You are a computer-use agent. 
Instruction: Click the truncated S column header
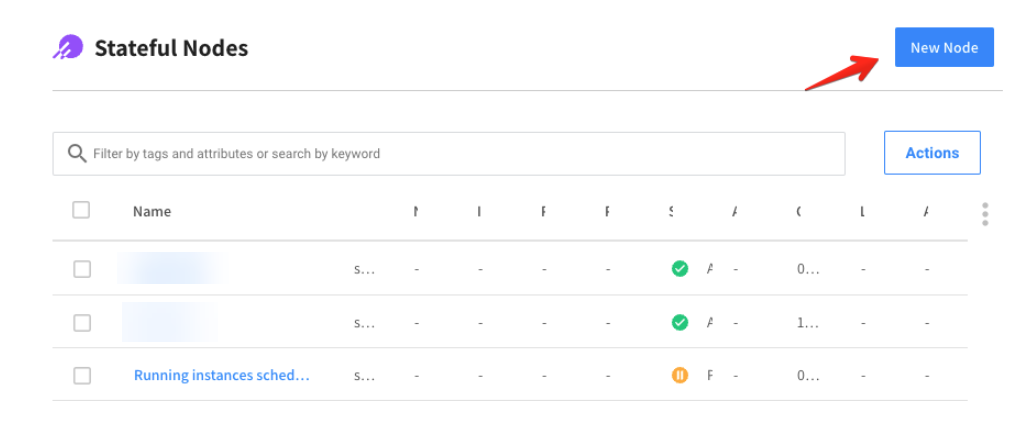coord(671,211)
